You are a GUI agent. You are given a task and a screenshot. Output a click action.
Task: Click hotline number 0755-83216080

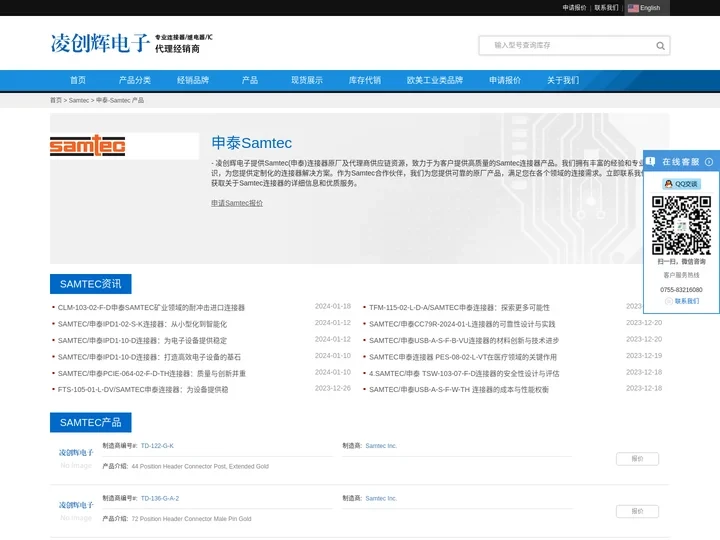tap(681, 290)
